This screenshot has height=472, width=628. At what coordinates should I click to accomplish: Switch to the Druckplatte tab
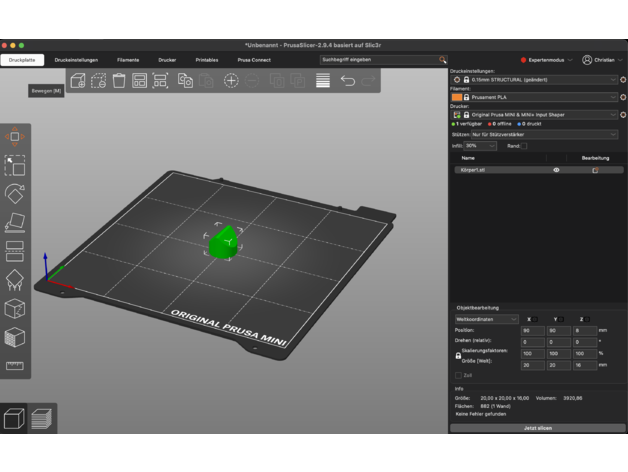click(22, 60)
